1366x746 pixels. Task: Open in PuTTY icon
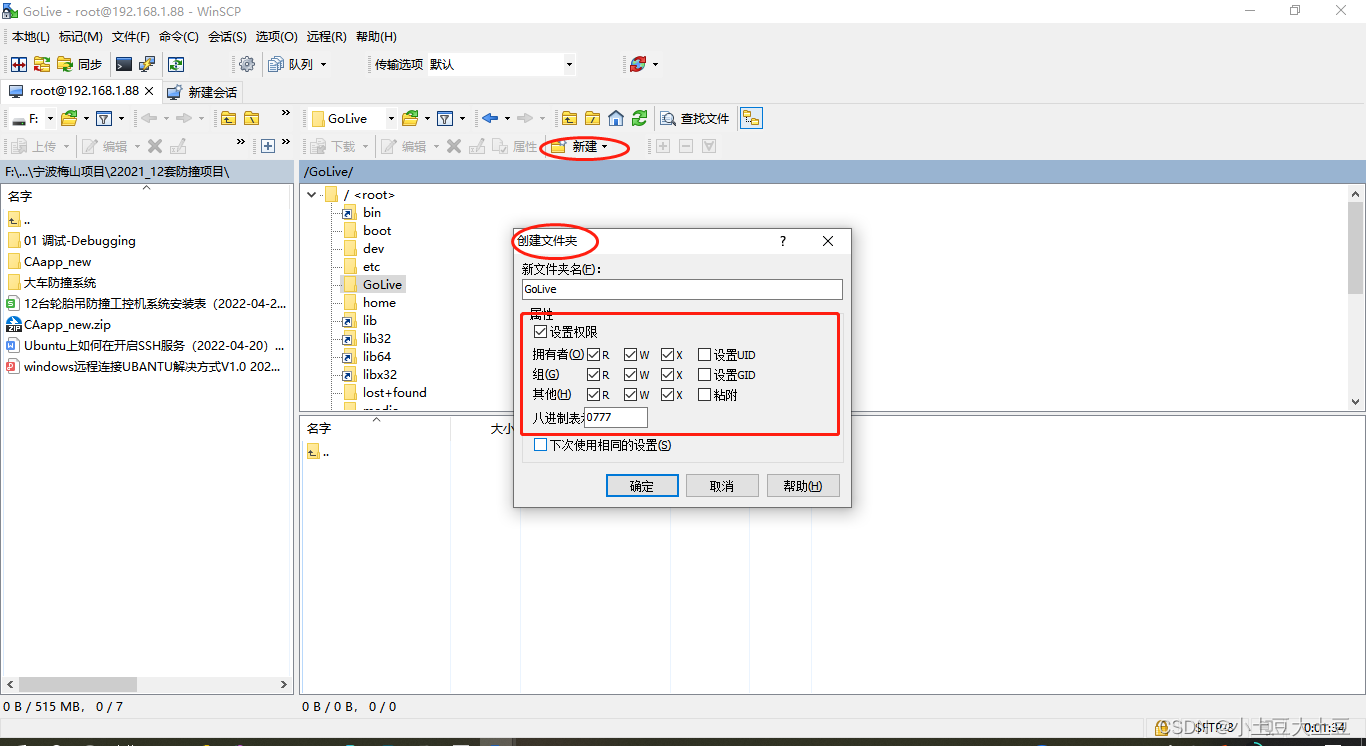(147, 64)
